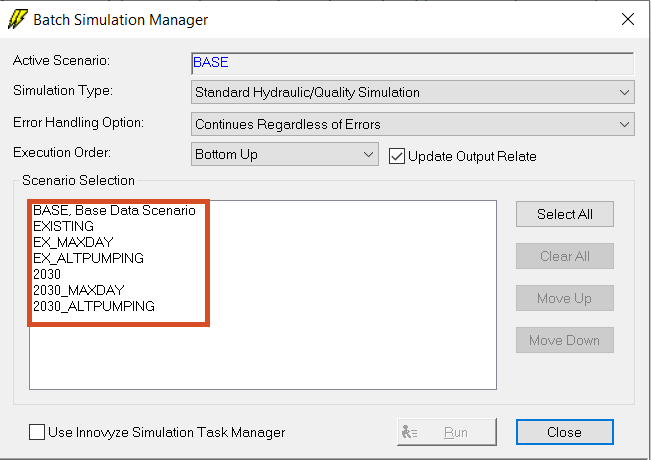Screen dimensions: 651x460
Task: Select the 2030 scenario
Action: coord(47,274)
